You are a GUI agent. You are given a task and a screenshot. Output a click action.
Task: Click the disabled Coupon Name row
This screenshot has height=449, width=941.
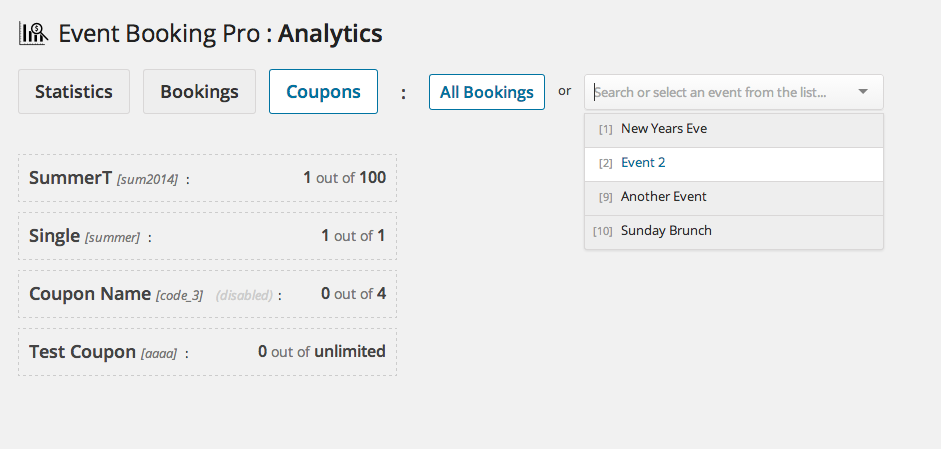[207, 294]
